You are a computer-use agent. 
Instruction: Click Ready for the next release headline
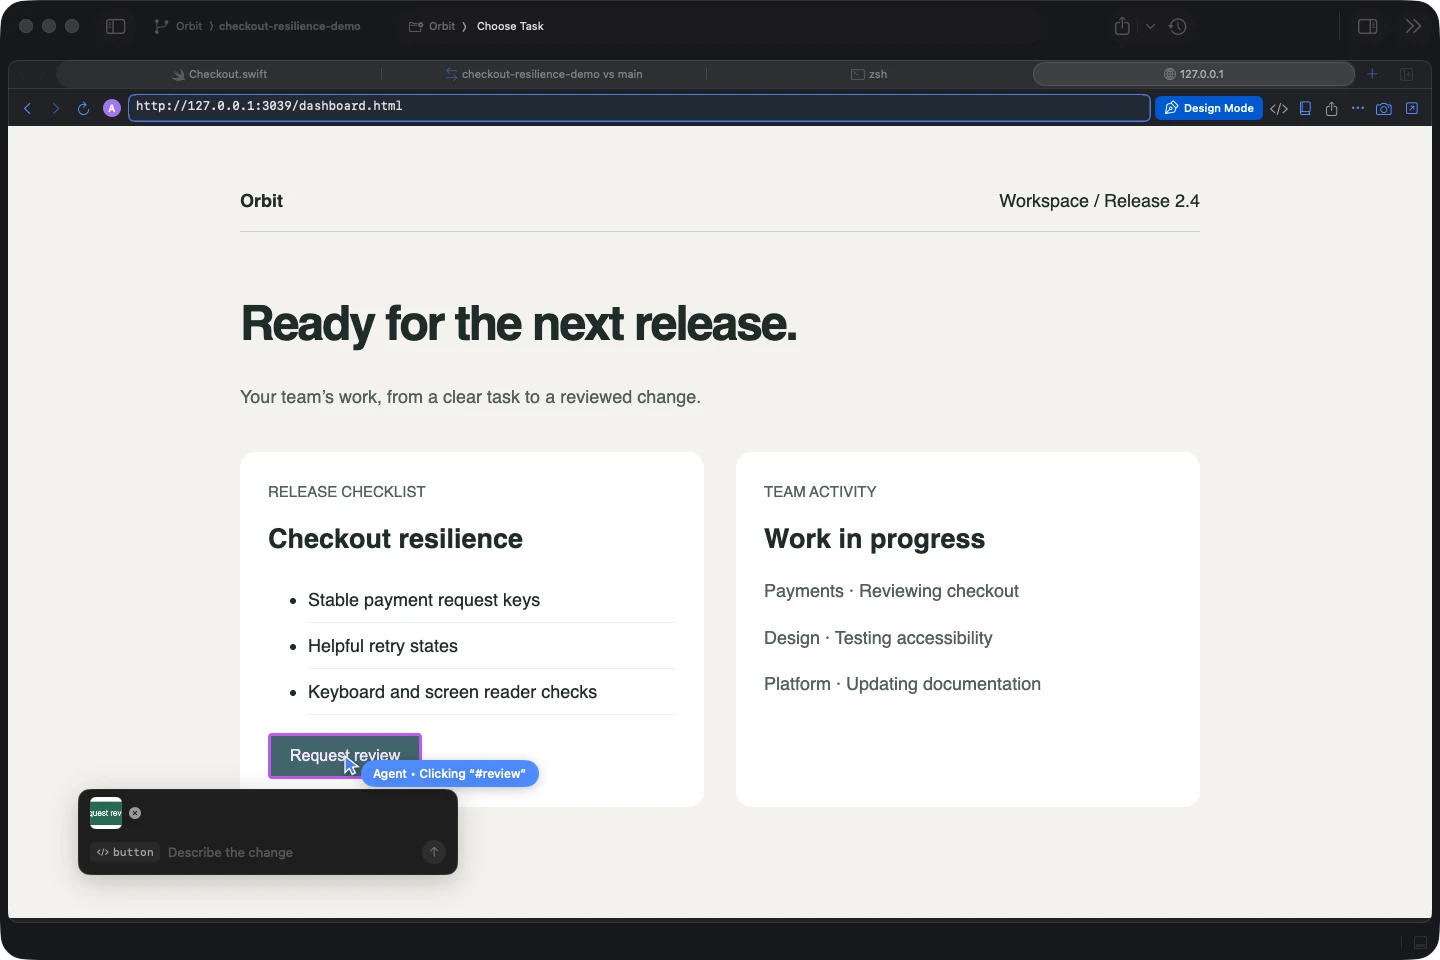pyautogui.click(x=518, y=324)
